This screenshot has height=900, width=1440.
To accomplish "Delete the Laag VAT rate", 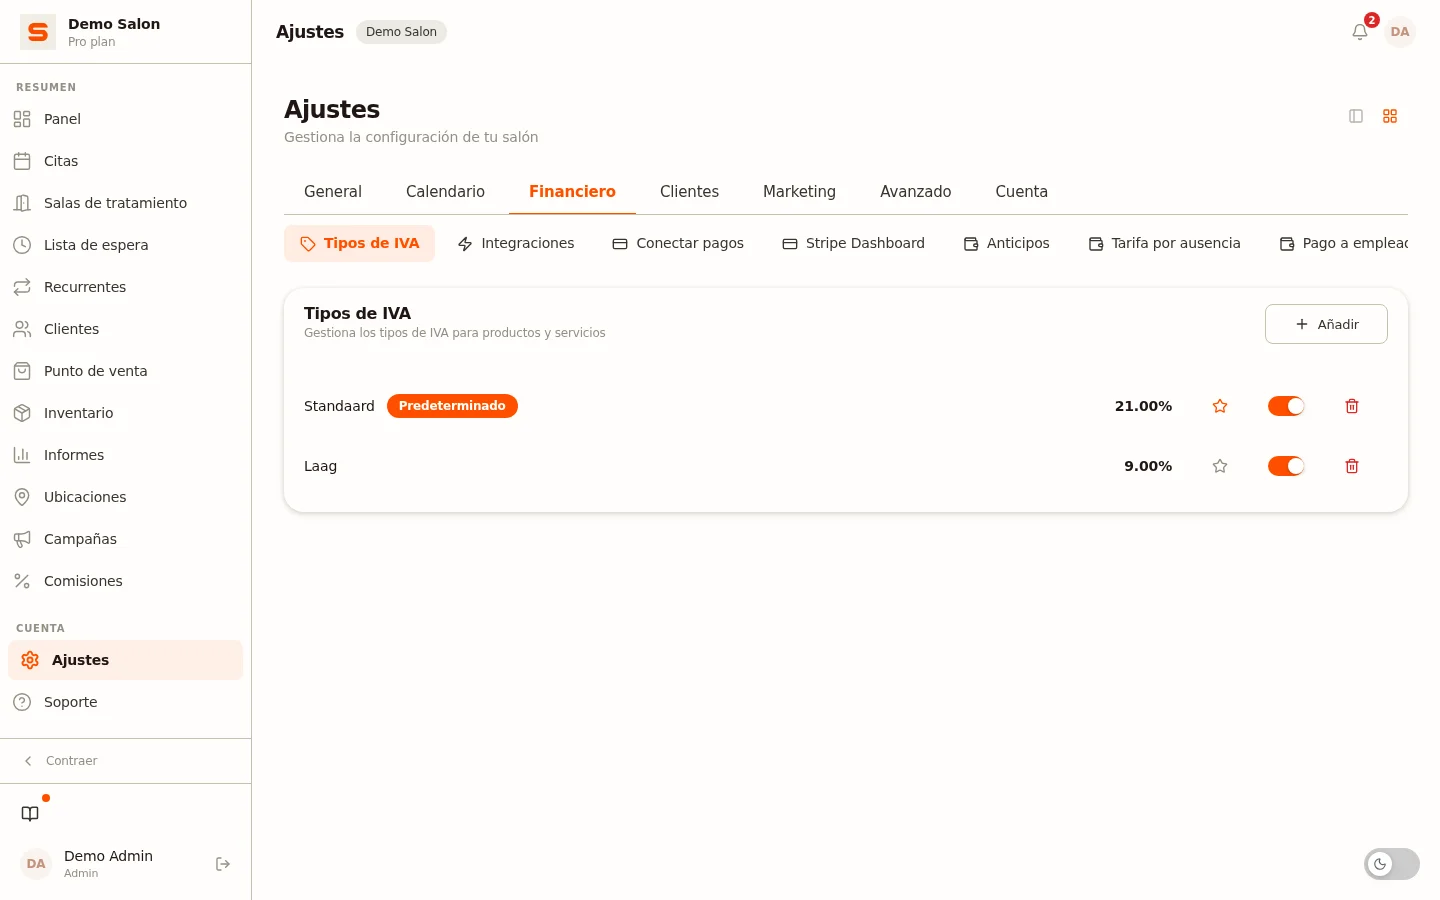I will (1352, 466).
